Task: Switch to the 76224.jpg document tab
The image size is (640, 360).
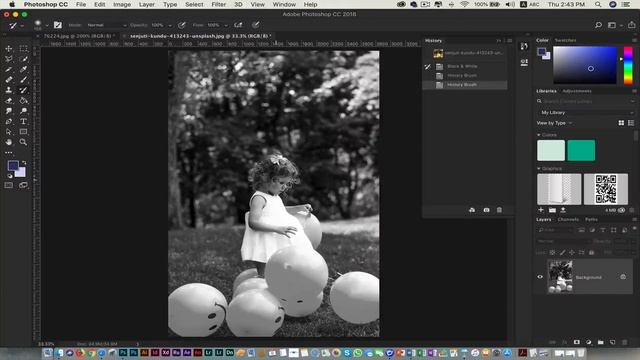Action: point(77,36)
